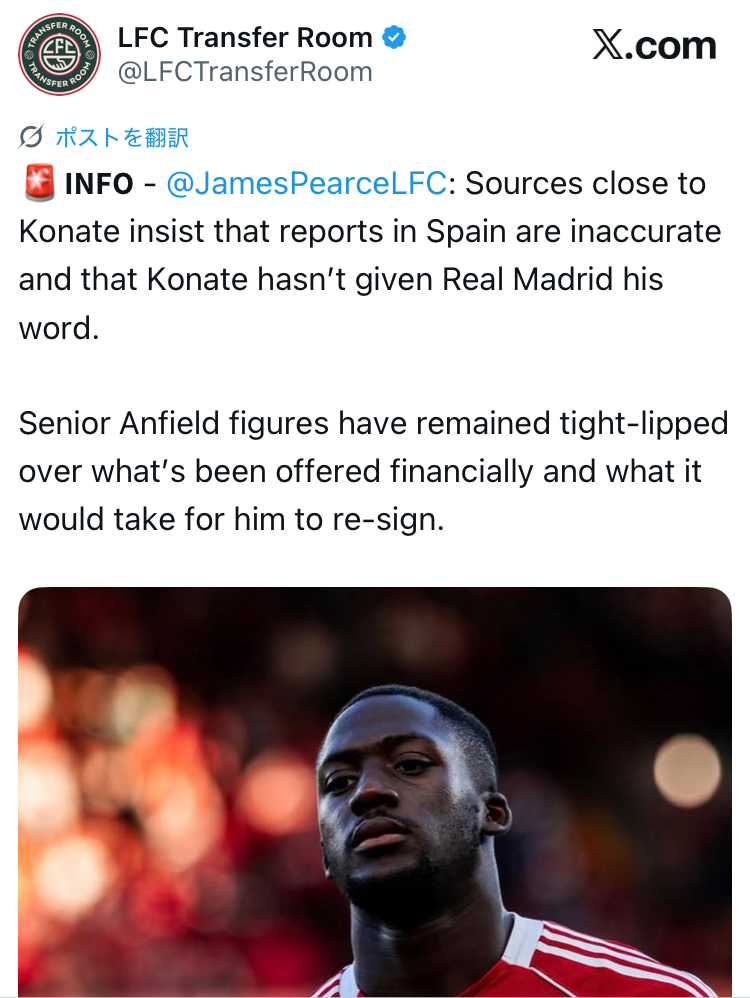Open the LFC Transfer Room profile avatar
The image size is (750, 998).
(59, 55)
